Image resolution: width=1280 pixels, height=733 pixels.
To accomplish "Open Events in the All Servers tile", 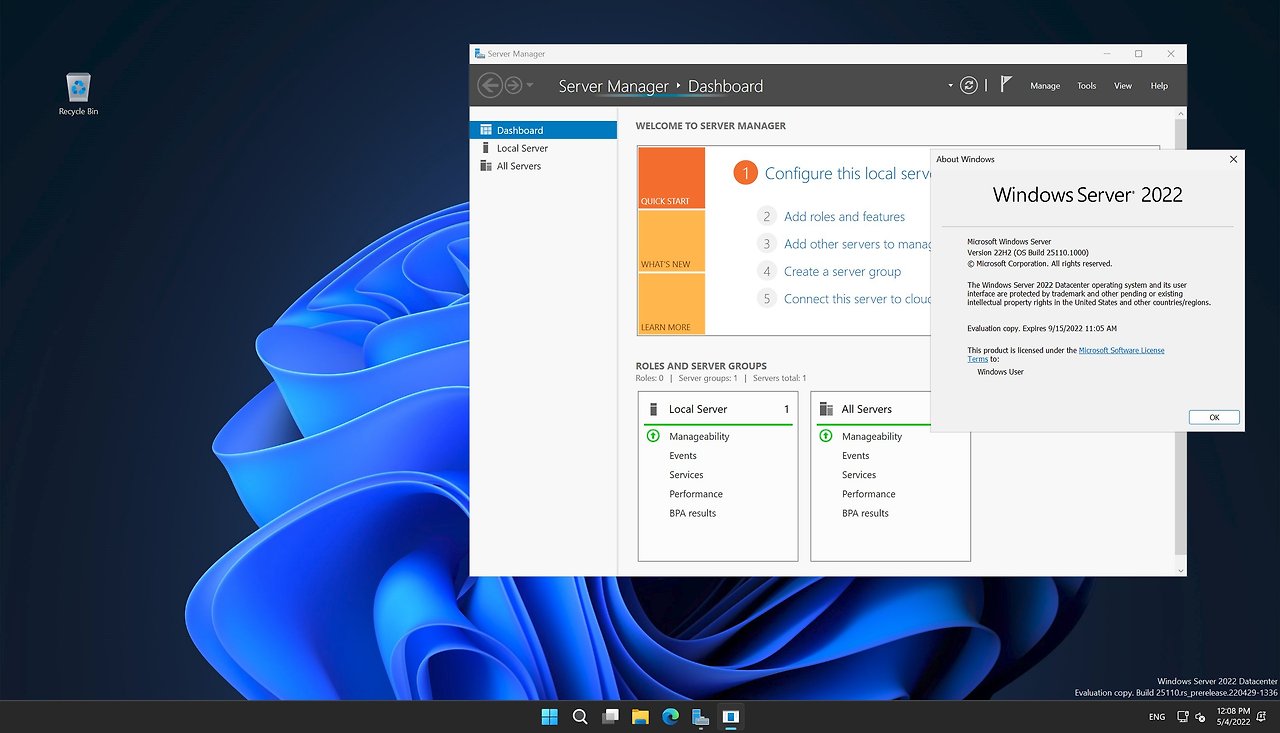I will point(856,456).
